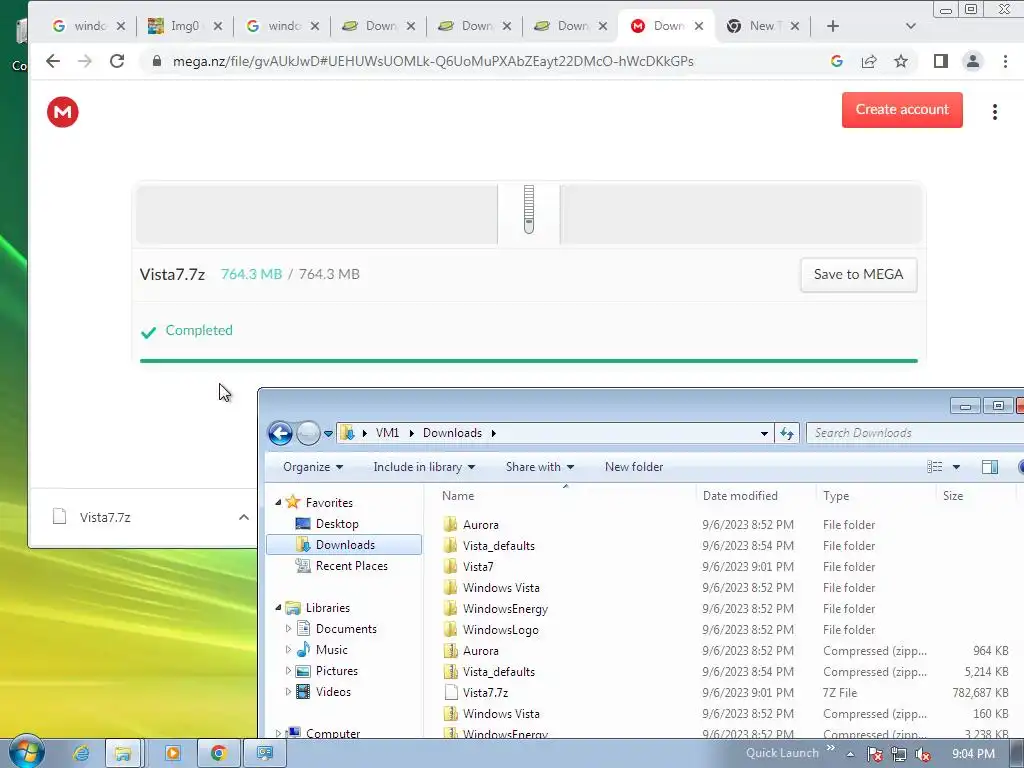Click network tray icon
The width and height of the screenshot is (1024, 768).
coord(899,754)
